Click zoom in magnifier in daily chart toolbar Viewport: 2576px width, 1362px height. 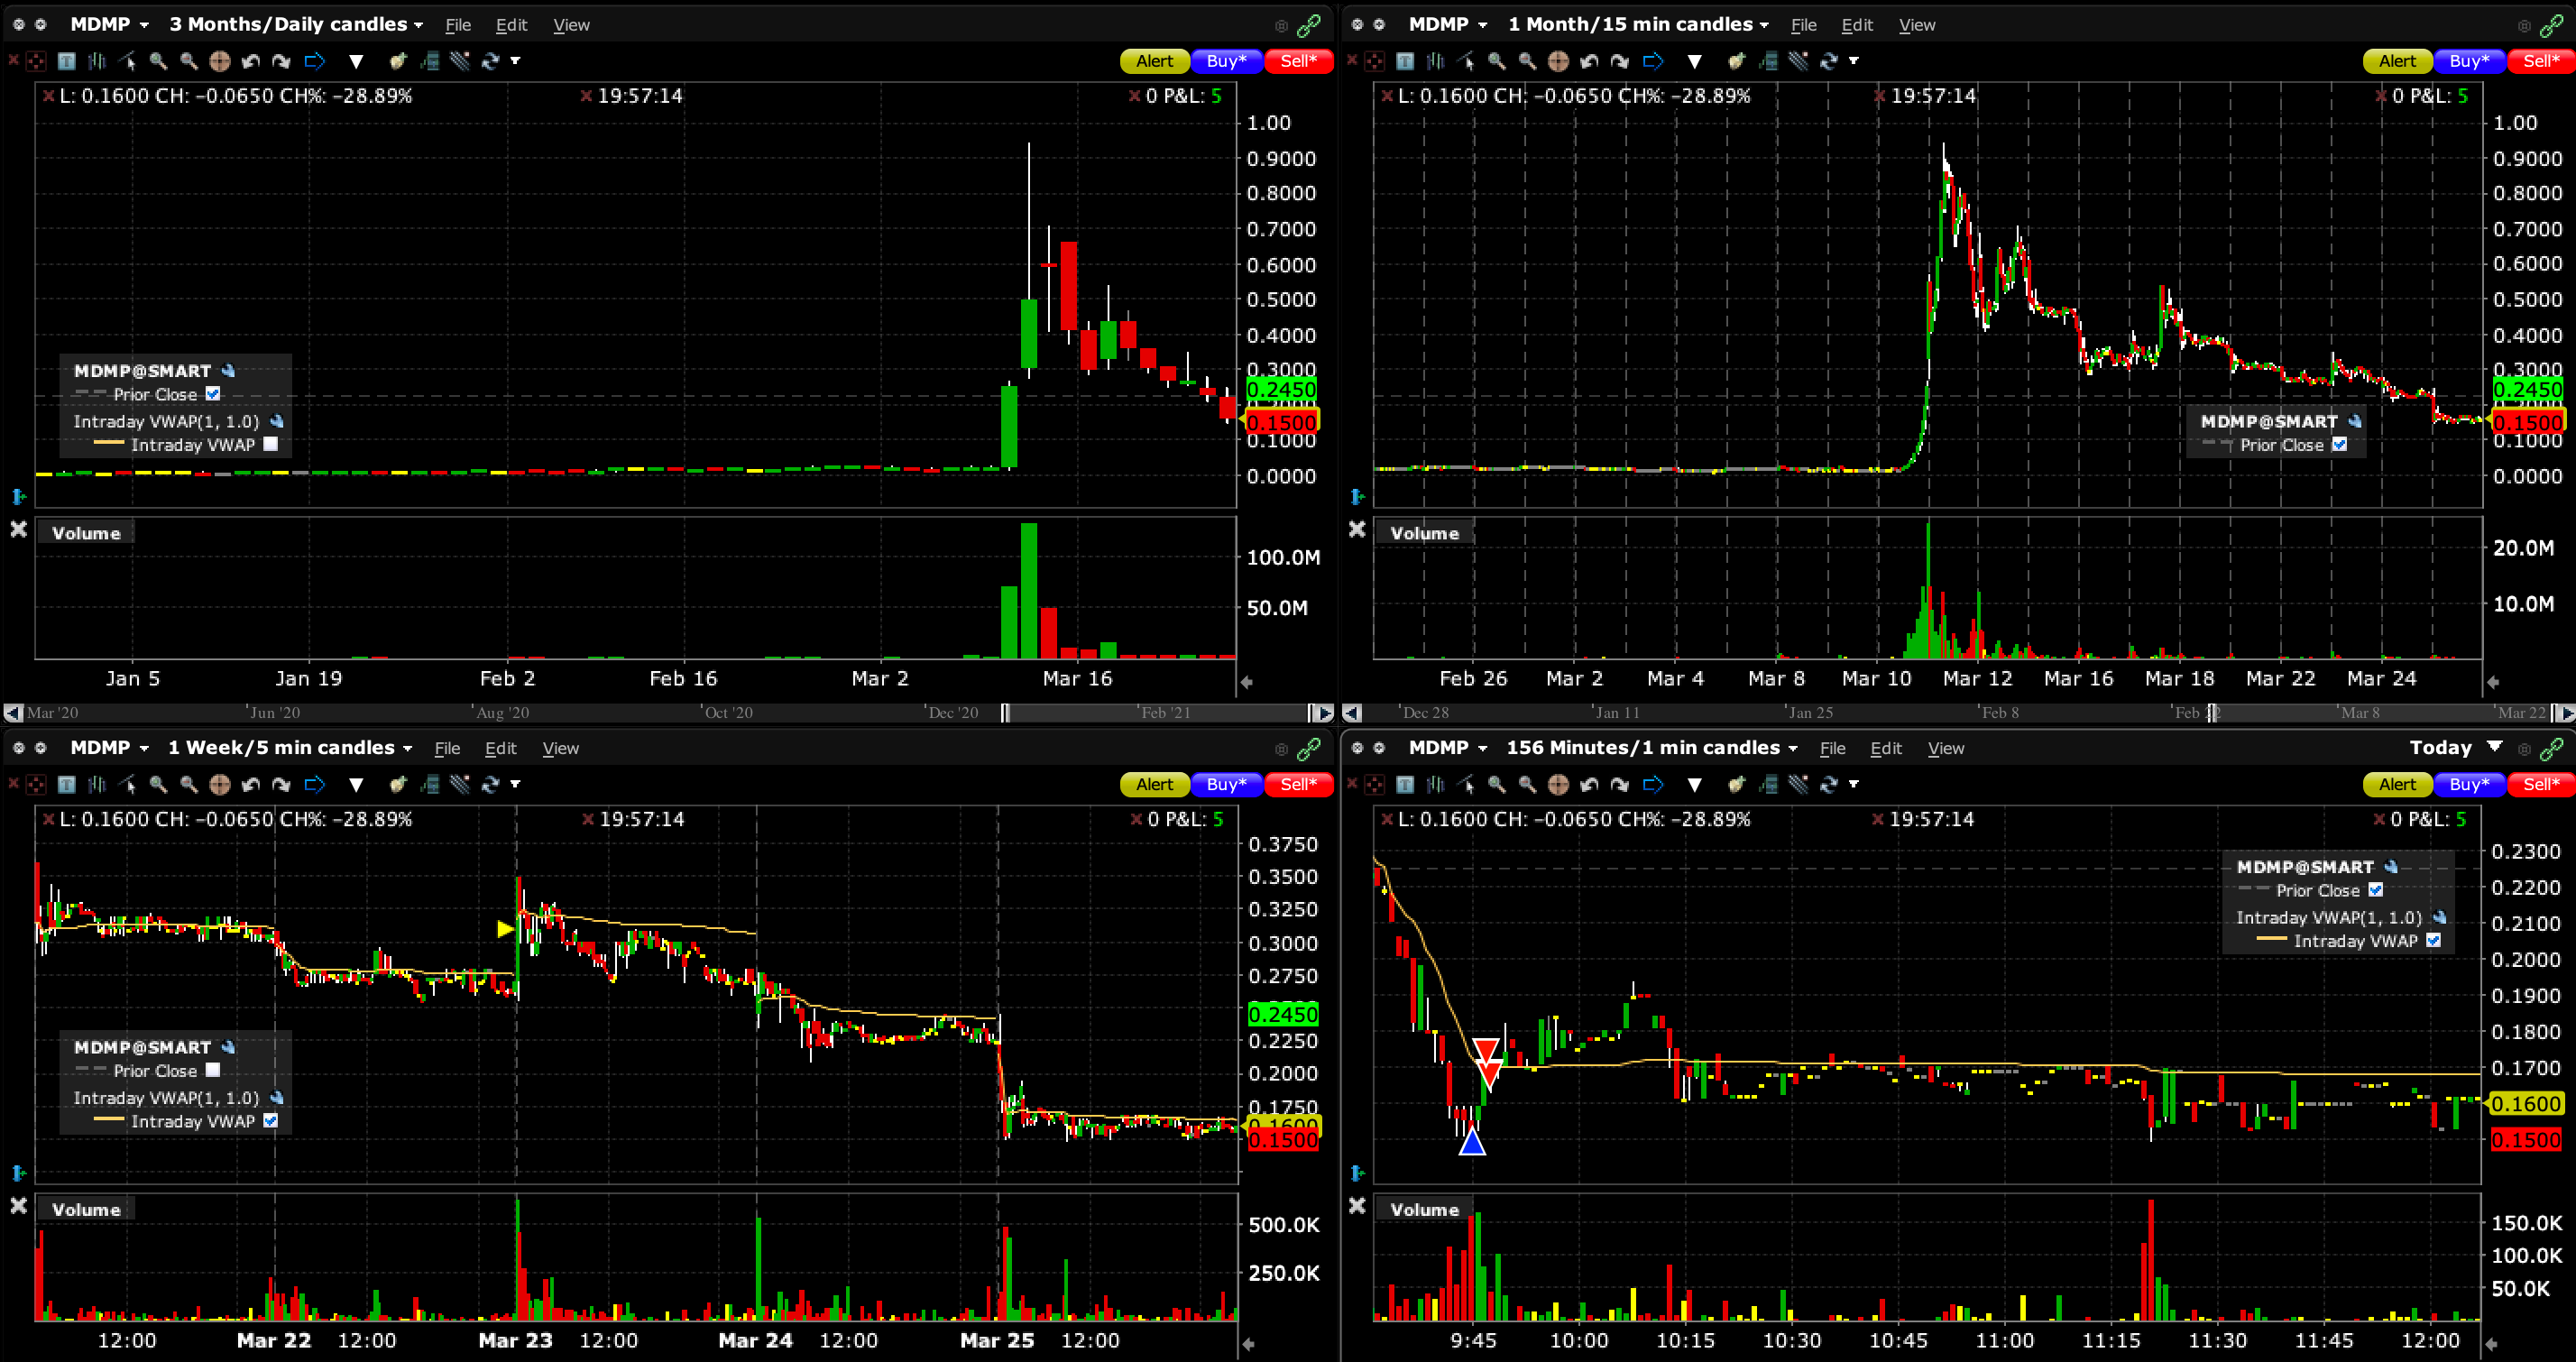point(158,61)
